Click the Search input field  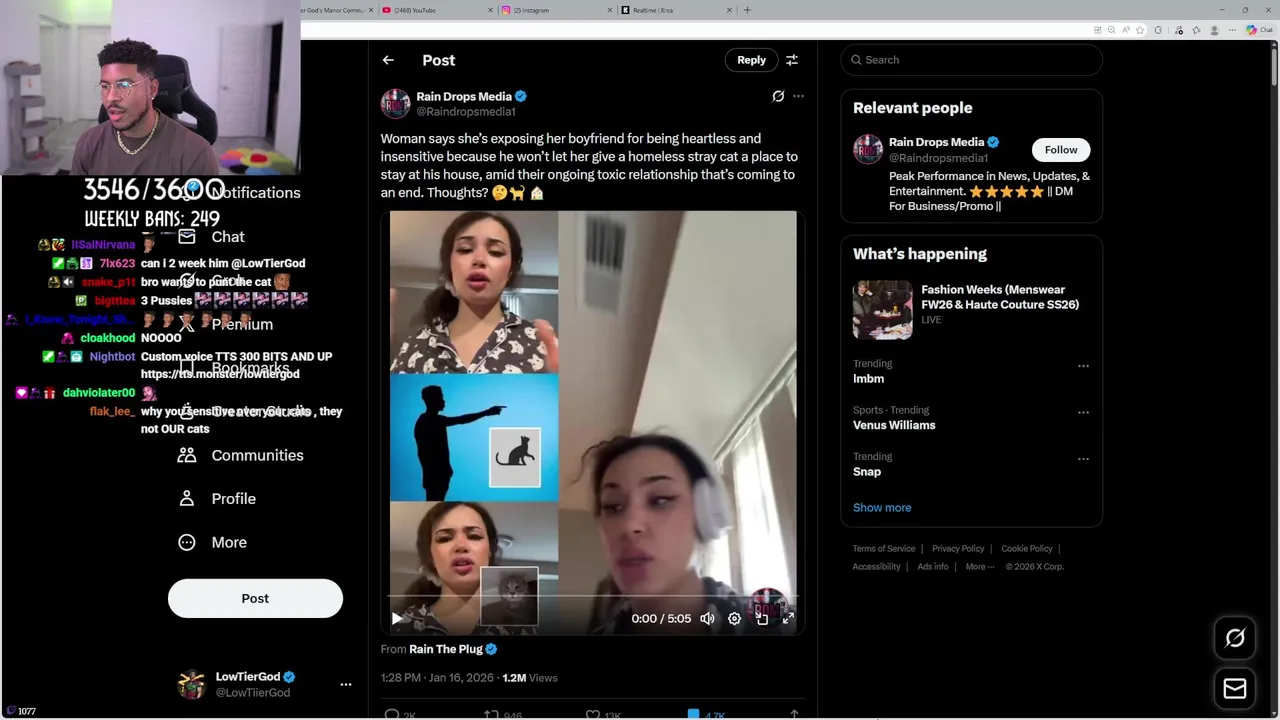(x=971, y=60)
